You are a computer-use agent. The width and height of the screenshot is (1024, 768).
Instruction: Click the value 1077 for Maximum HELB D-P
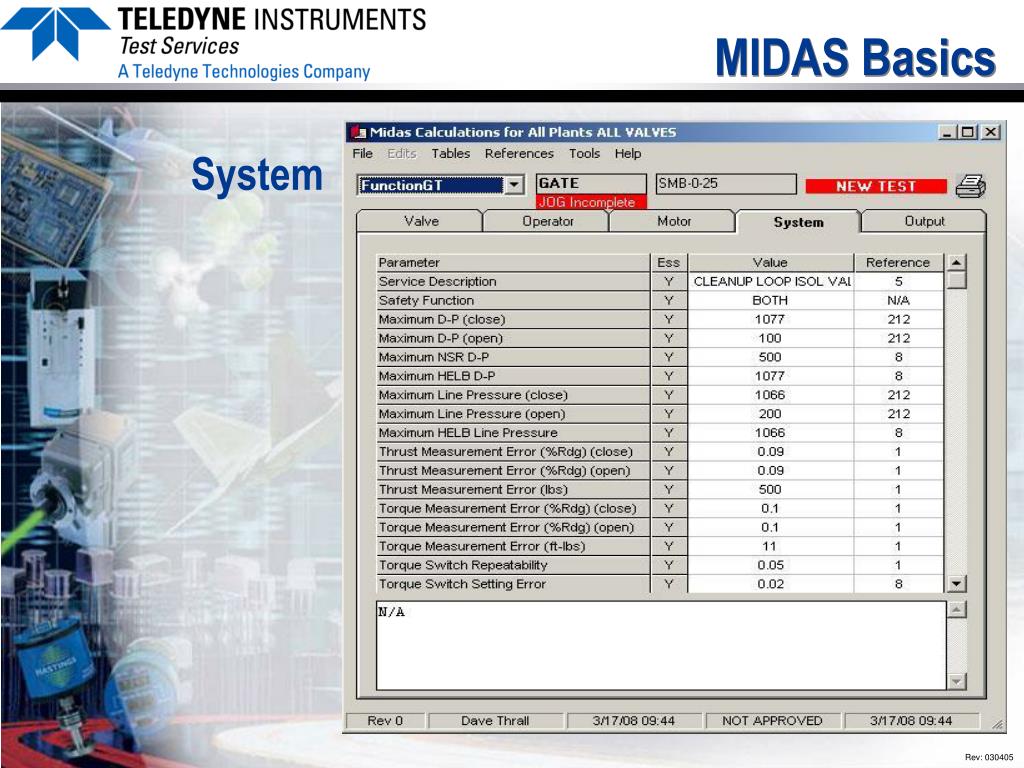coord(771,376)
